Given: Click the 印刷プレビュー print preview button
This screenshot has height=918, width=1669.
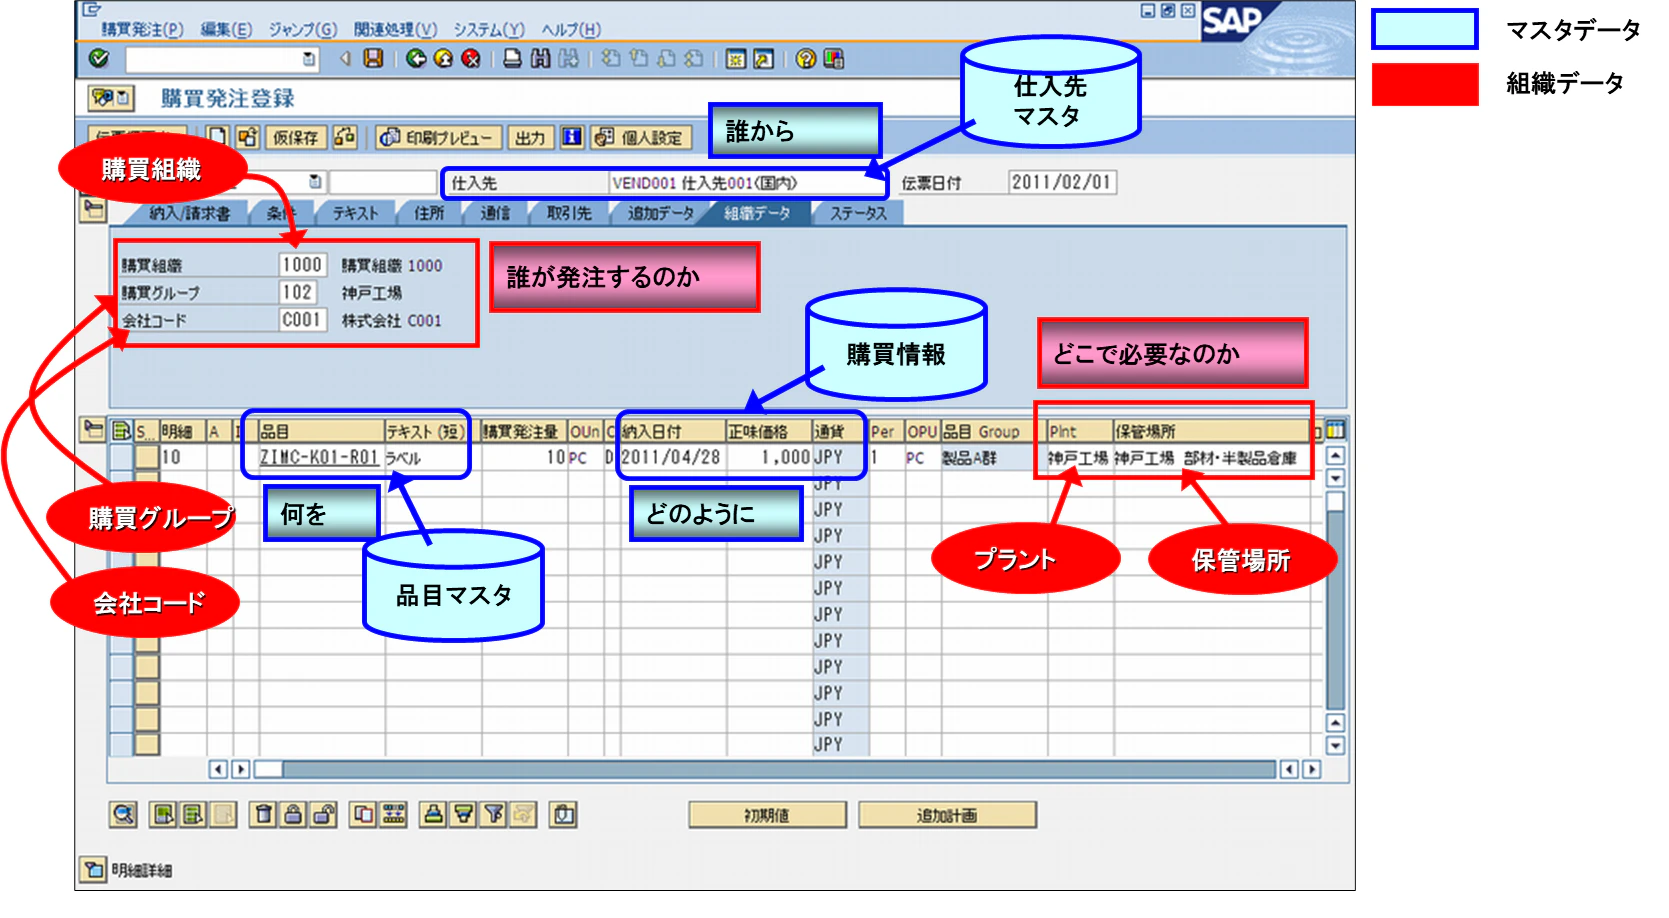Looking at the screenshot, I should [436, 137].
